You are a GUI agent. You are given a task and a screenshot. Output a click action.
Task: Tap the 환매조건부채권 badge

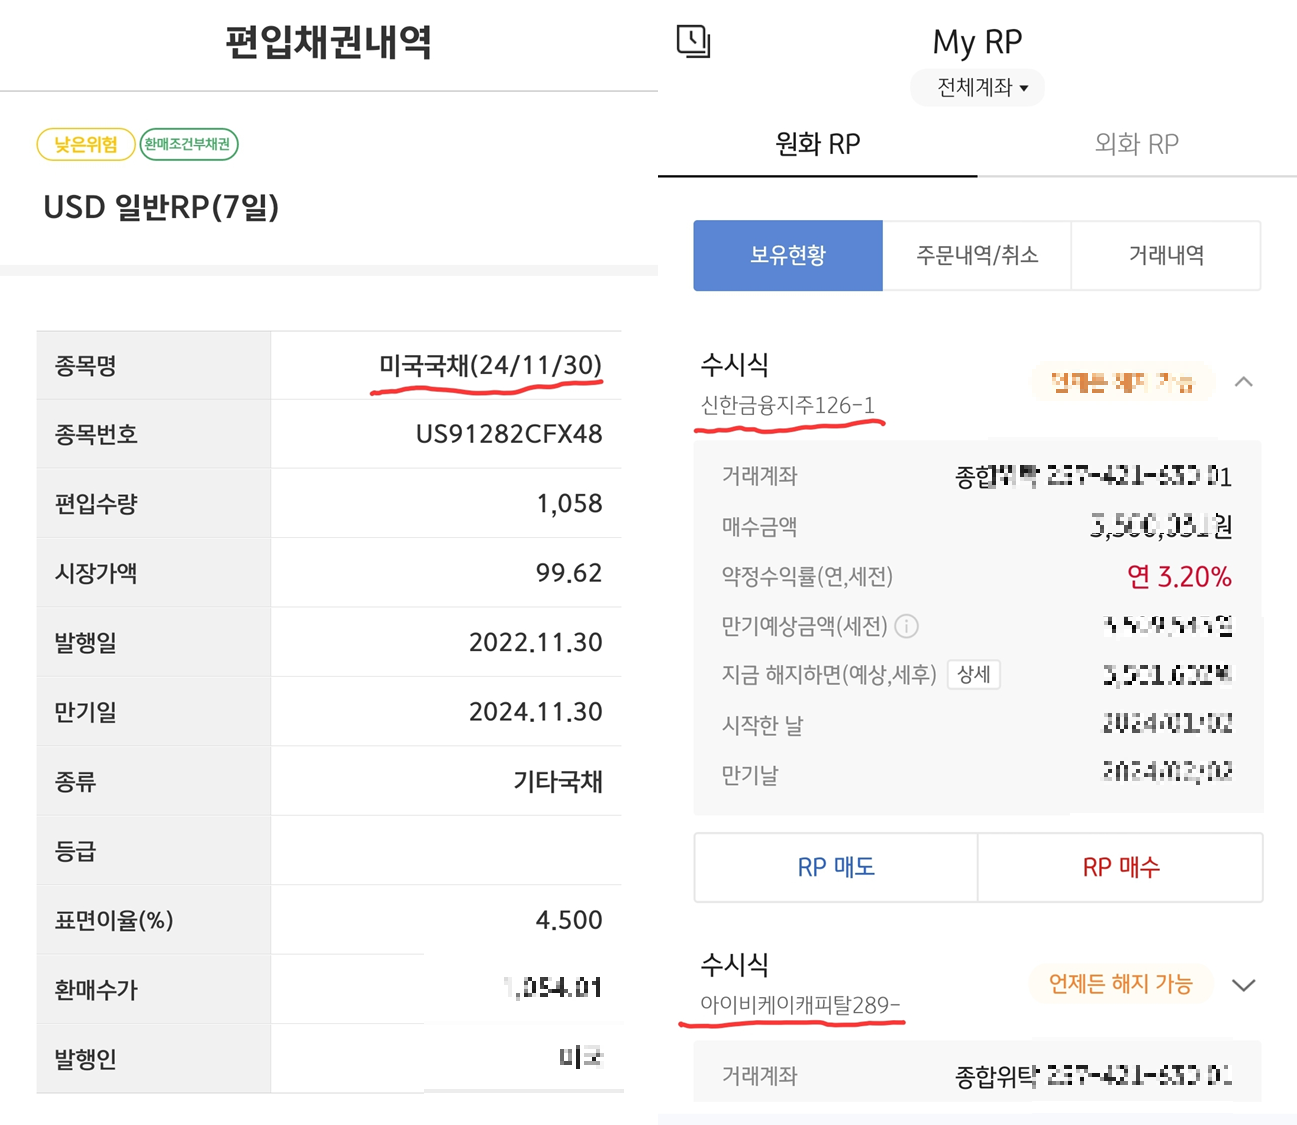point(188,144)
